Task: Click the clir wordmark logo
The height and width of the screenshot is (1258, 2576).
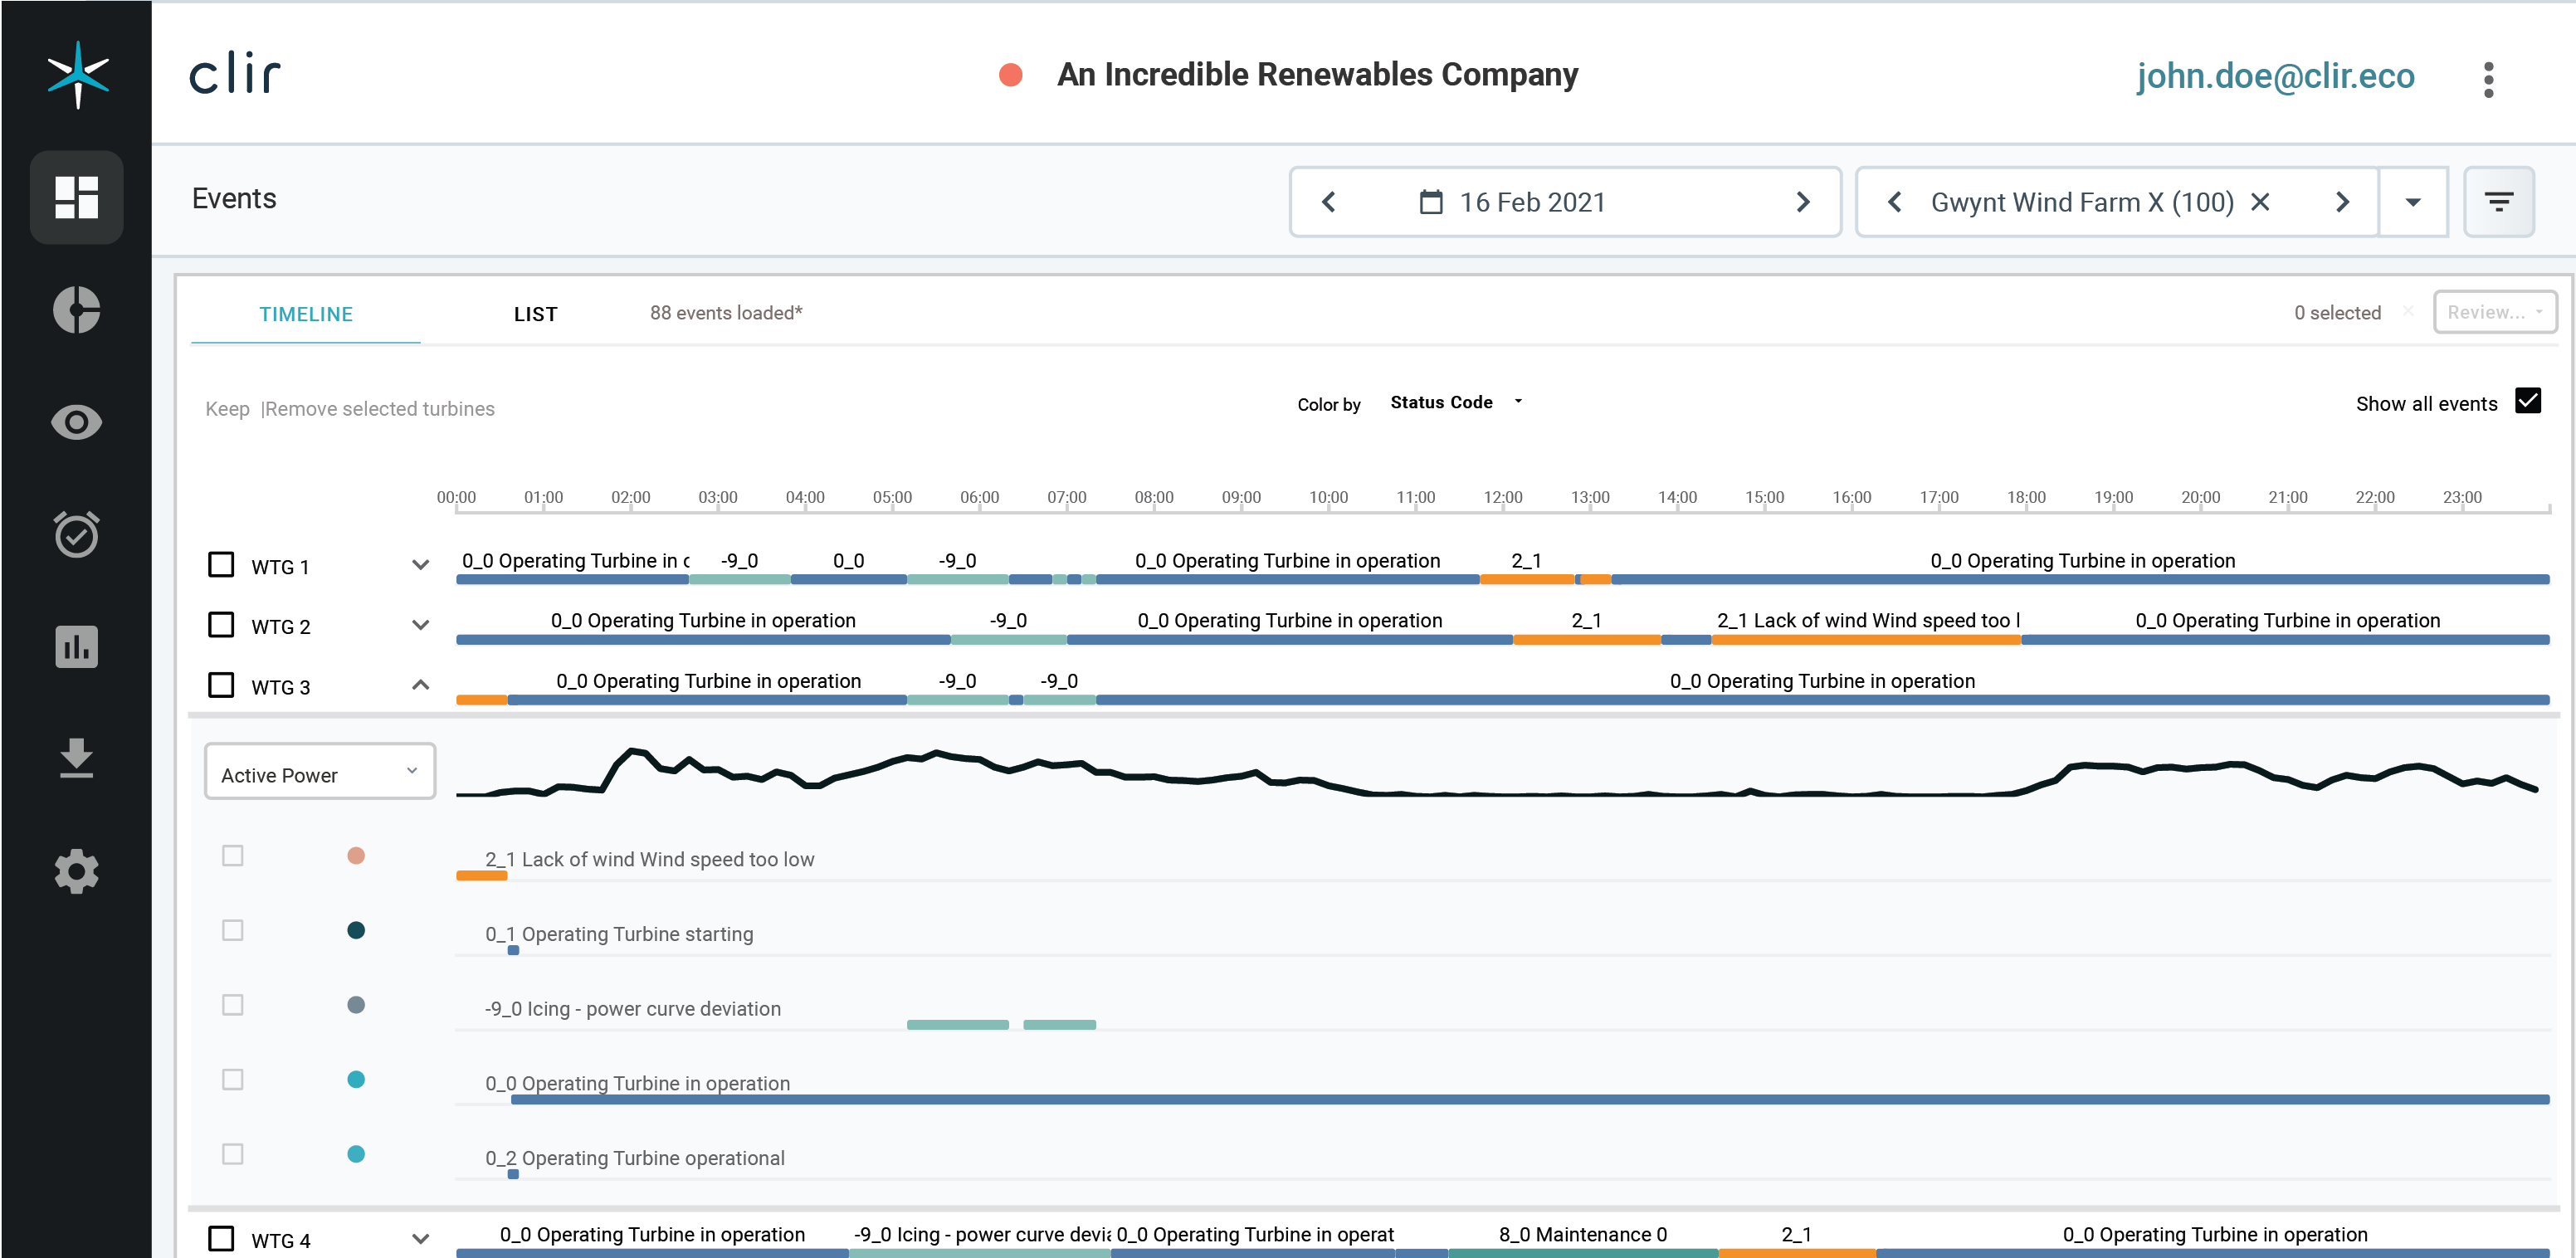Action: pos(235,74)
